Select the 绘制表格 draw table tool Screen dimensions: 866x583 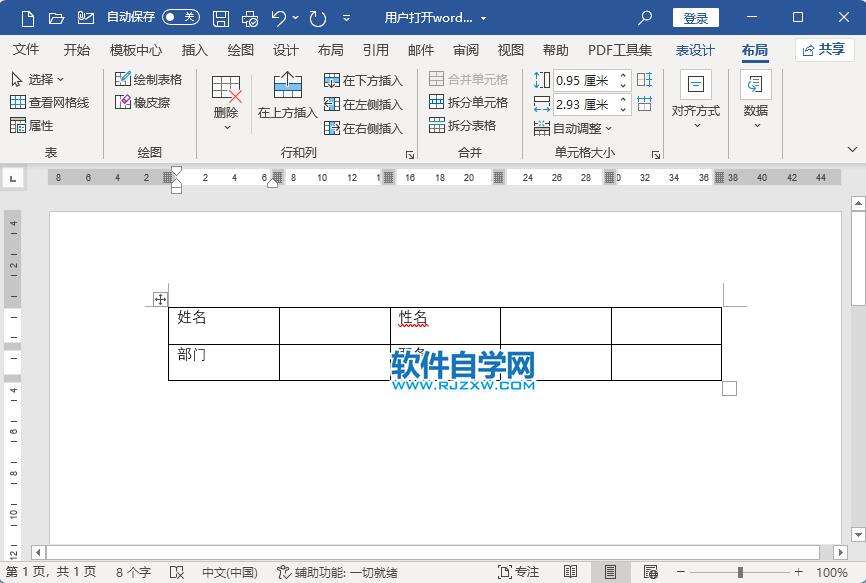149,79
